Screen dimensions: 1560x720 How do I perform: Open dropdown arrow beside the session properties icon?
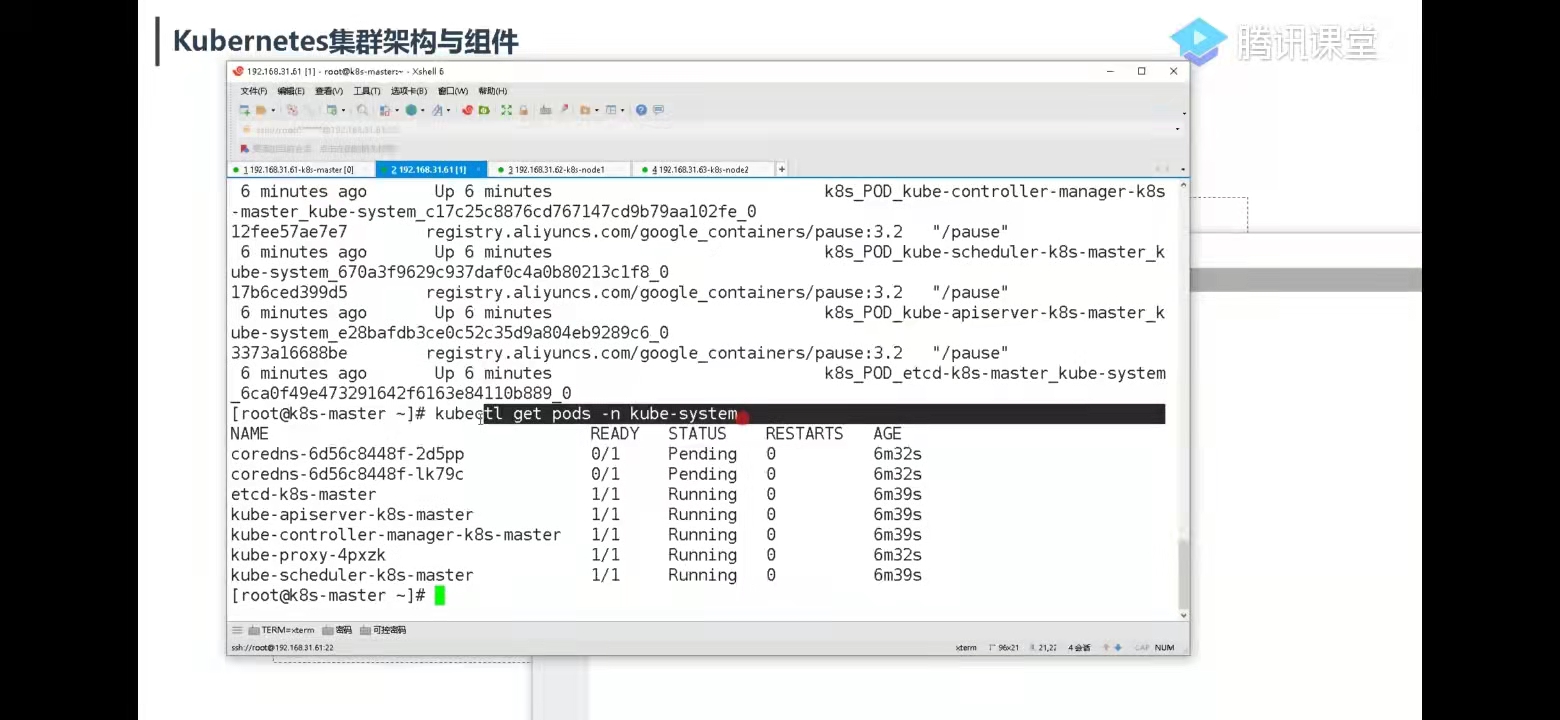(x=343, y=110)
